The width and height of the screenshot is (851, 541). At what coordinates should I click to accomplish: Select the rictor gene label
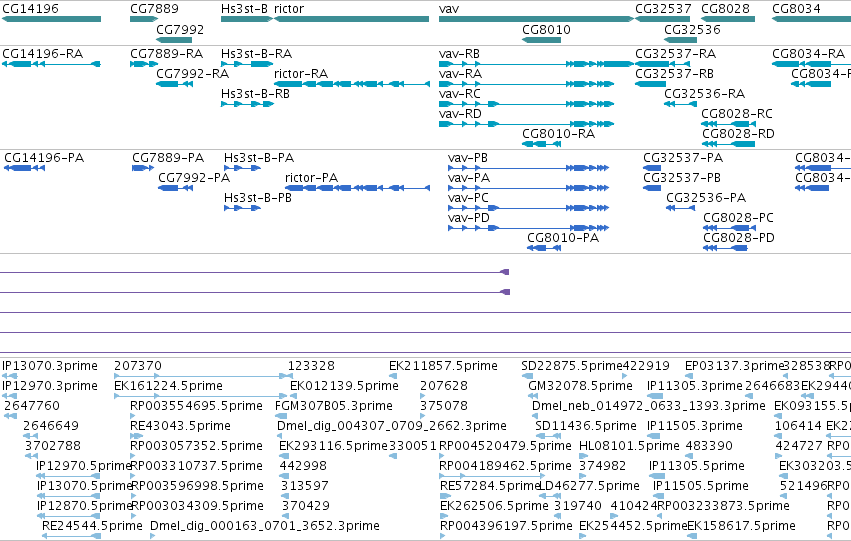289,9
